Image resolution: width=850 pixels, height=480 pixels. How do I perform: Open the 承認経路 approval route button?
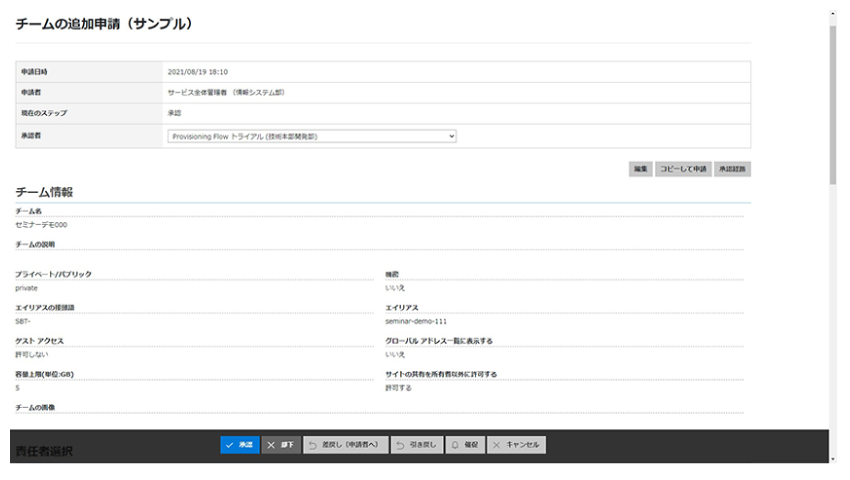click(732, 169)
